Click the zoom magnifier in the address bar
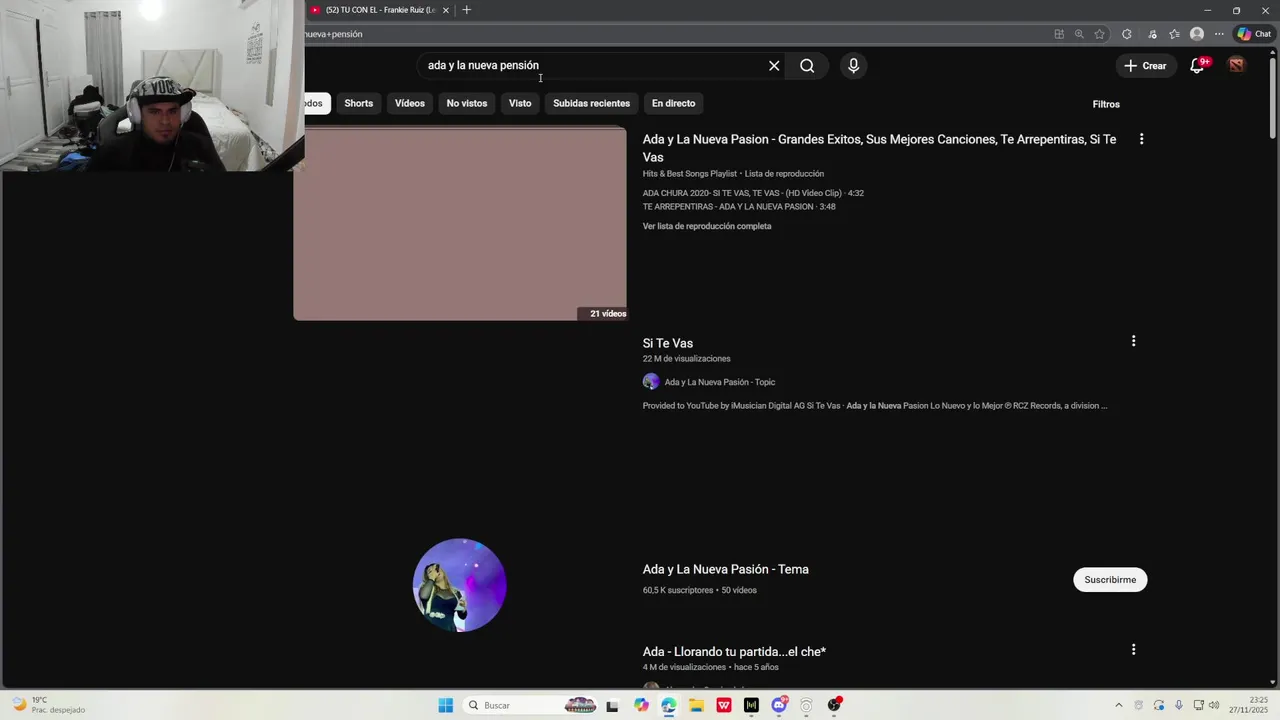Screen dimensions: 1280x720 tap(1079, 34)
